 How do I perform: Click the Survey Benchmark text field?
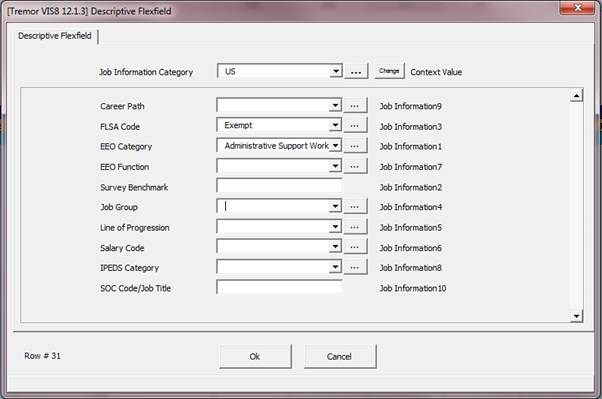pos(279,186)
